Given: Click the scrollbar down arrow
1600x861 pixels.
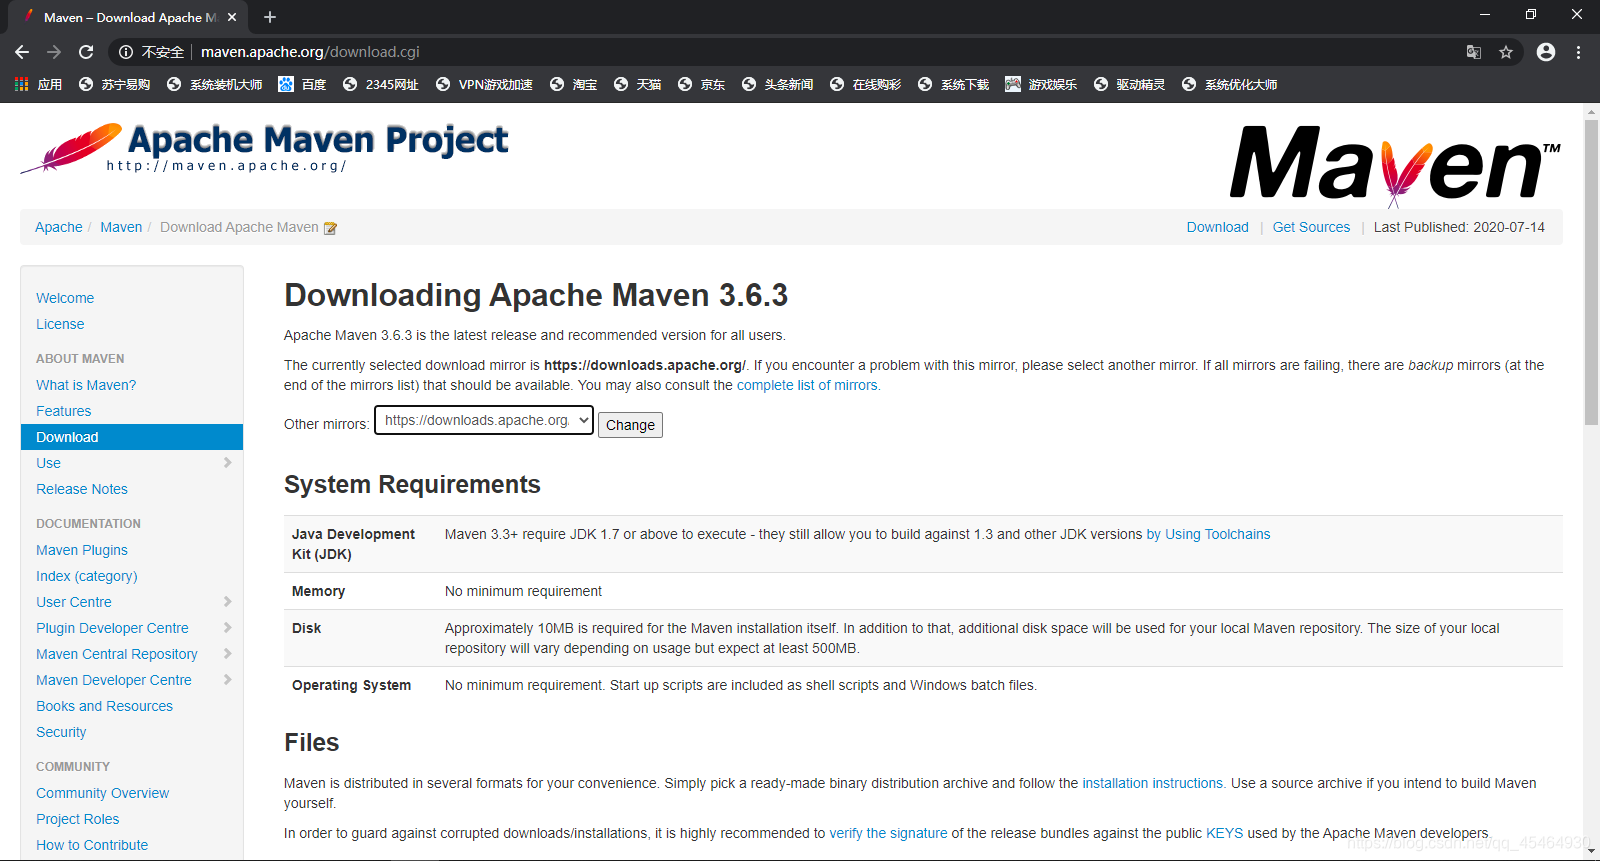Looking at the screenshot, I should point(1591,851).
